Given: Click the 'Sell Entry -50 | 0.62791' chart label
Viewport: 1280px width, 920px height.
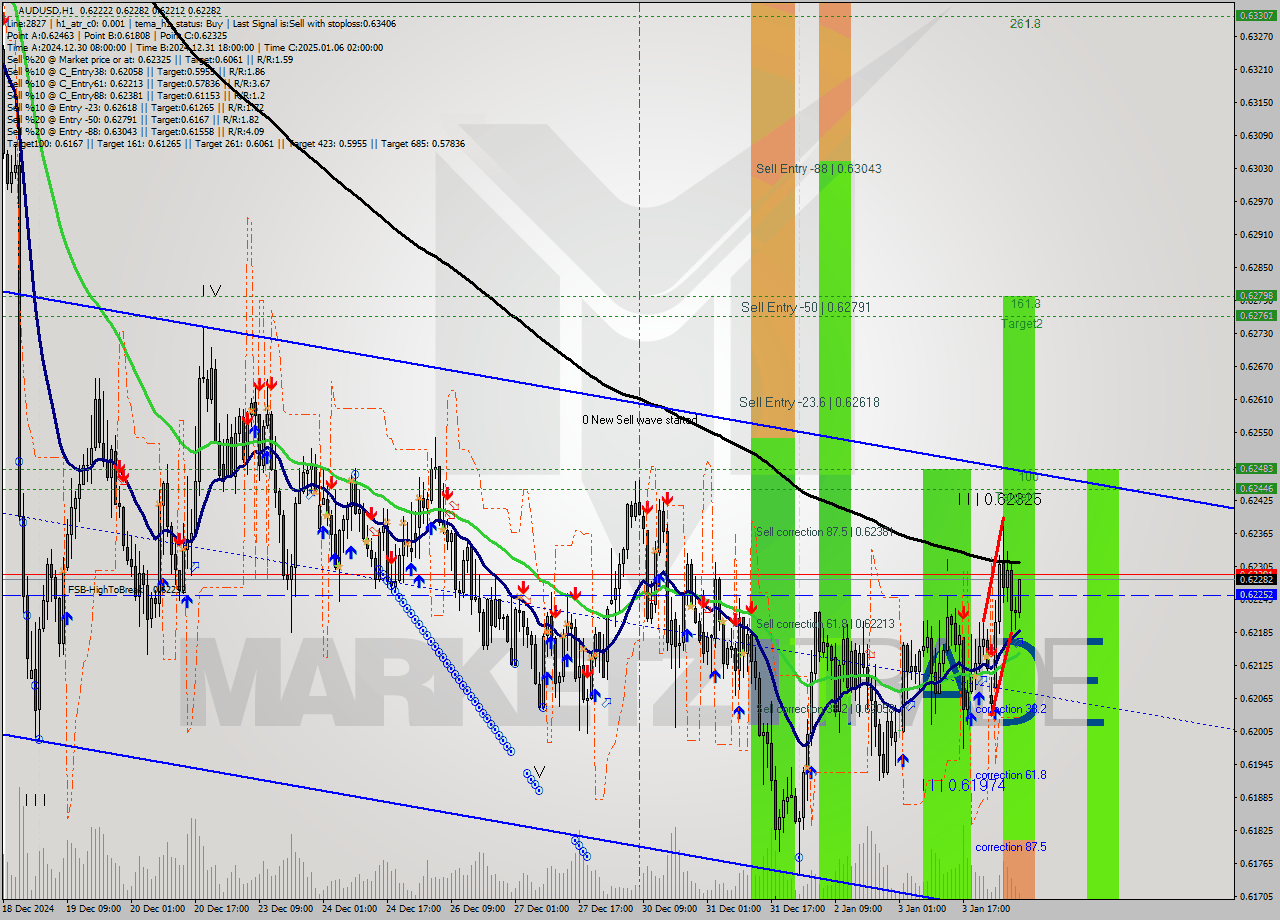Looking at the screenshot, I should pyautogui.click(x=806, y=307).
